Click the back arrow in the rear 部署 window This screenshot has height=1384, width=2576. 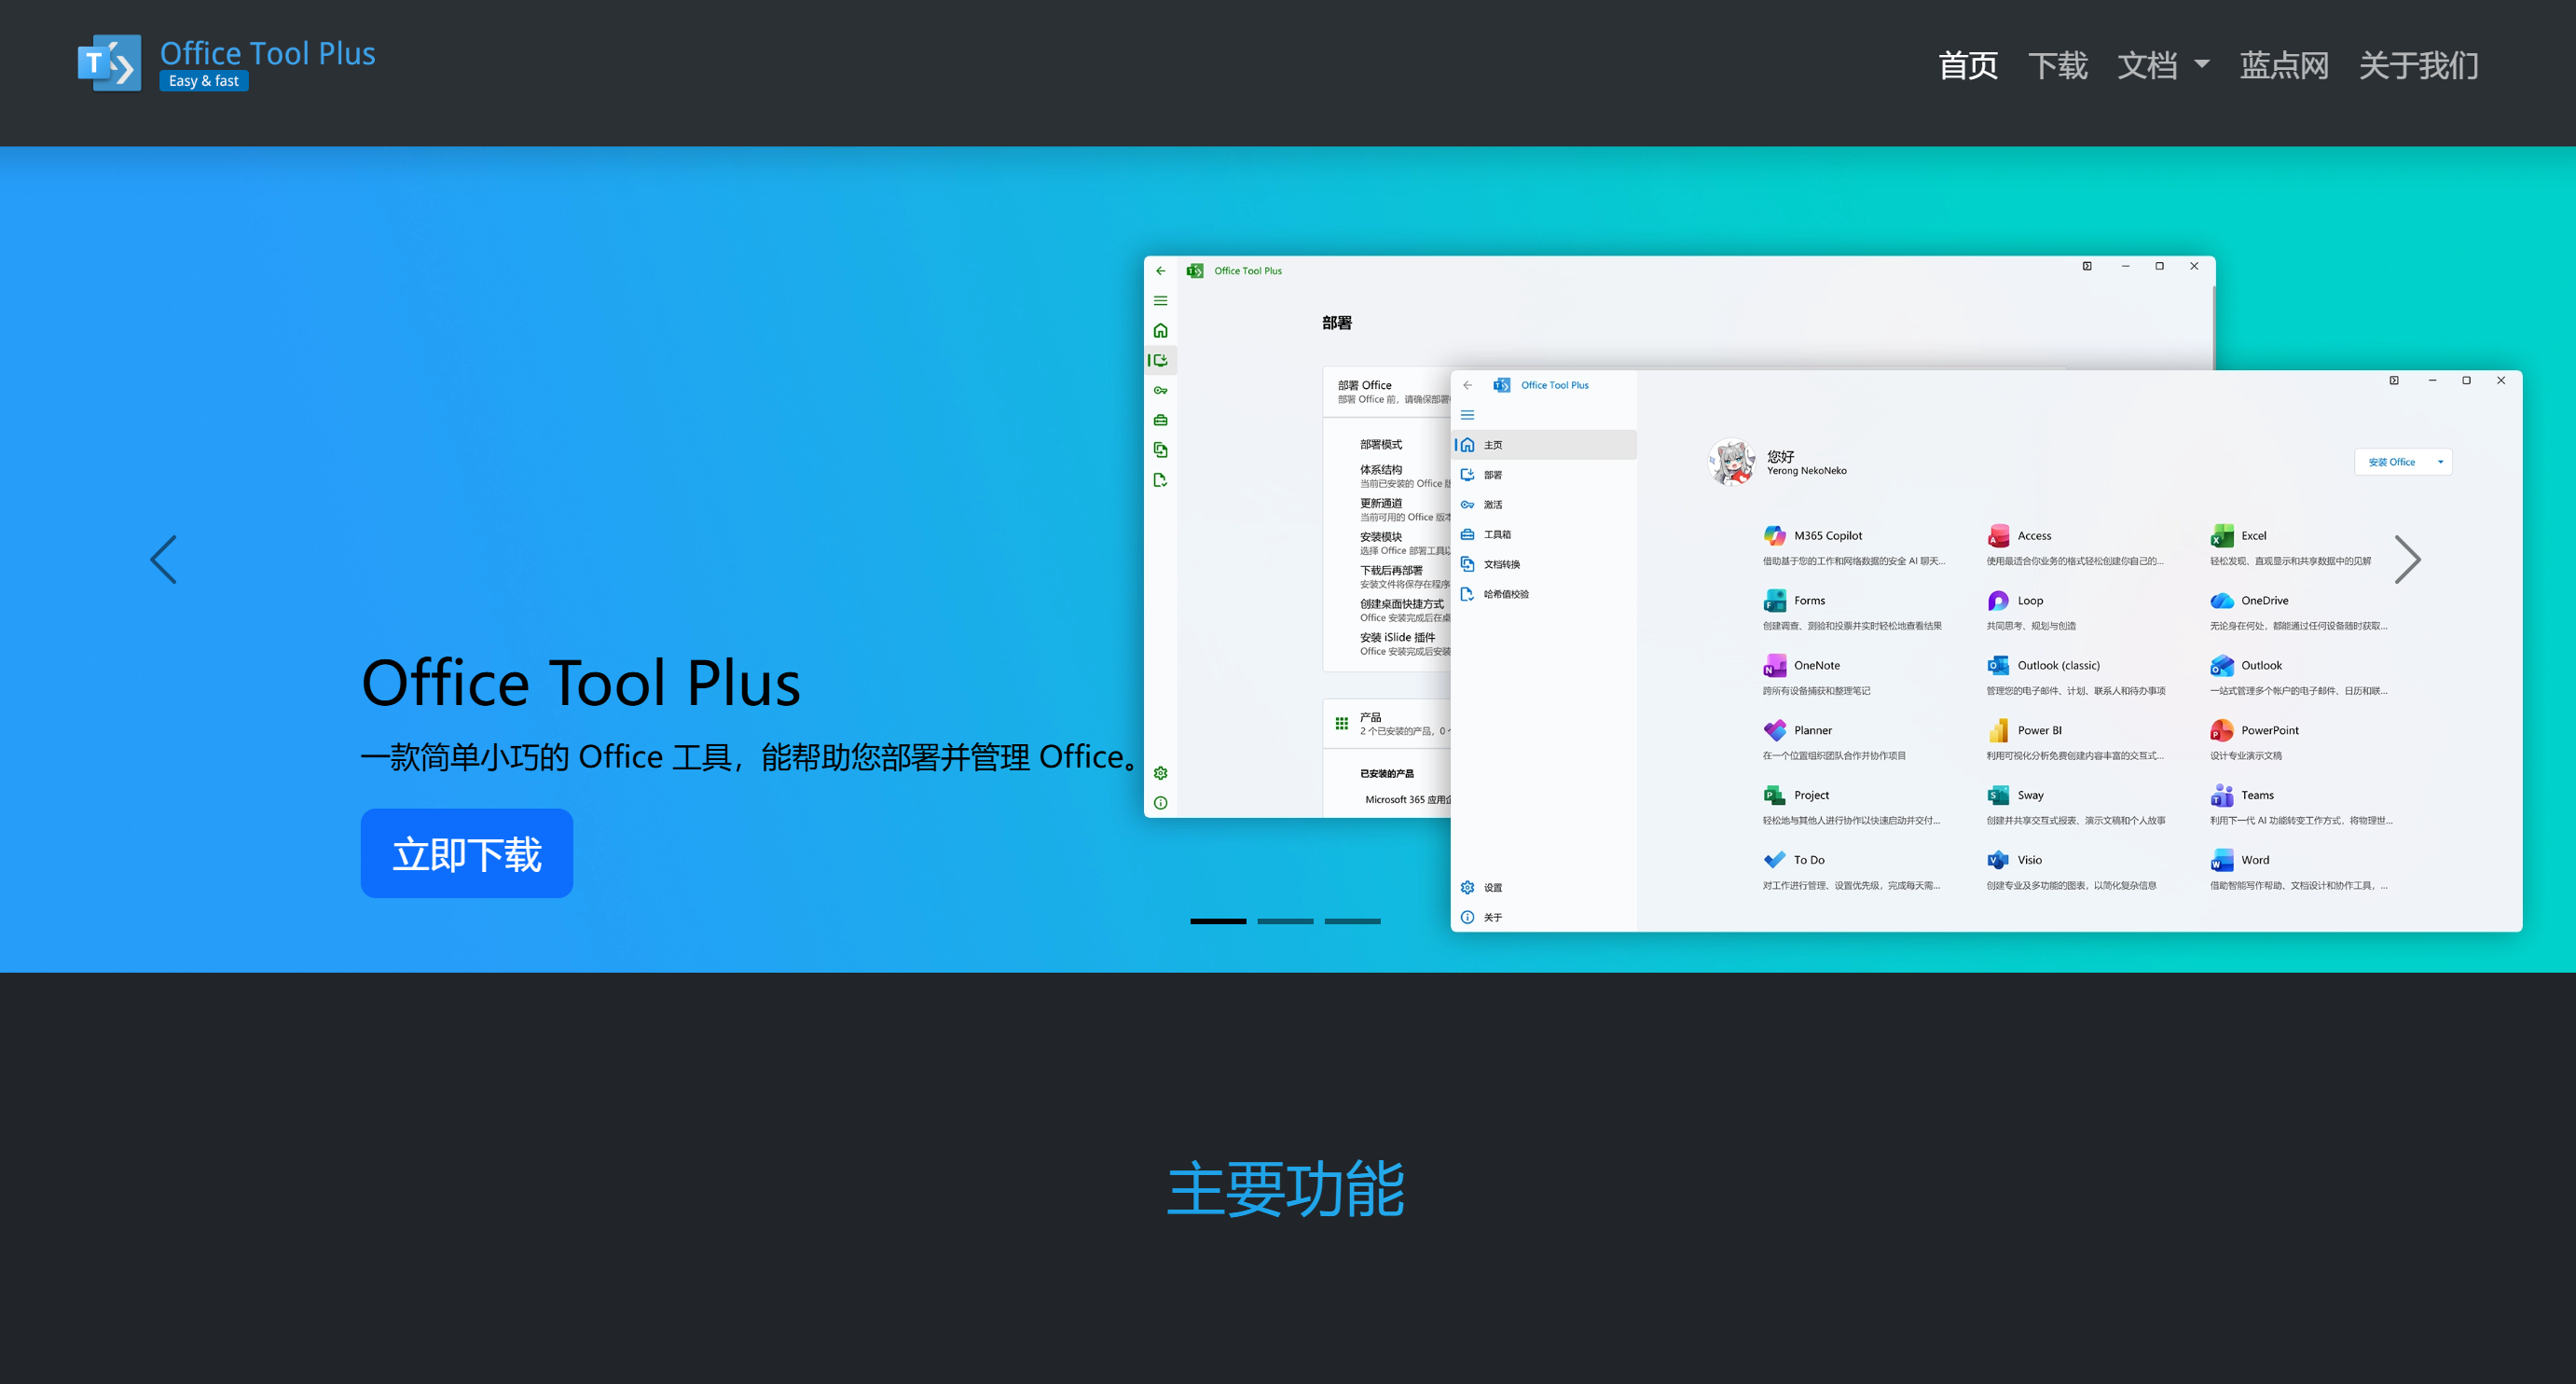(1160, 271)
